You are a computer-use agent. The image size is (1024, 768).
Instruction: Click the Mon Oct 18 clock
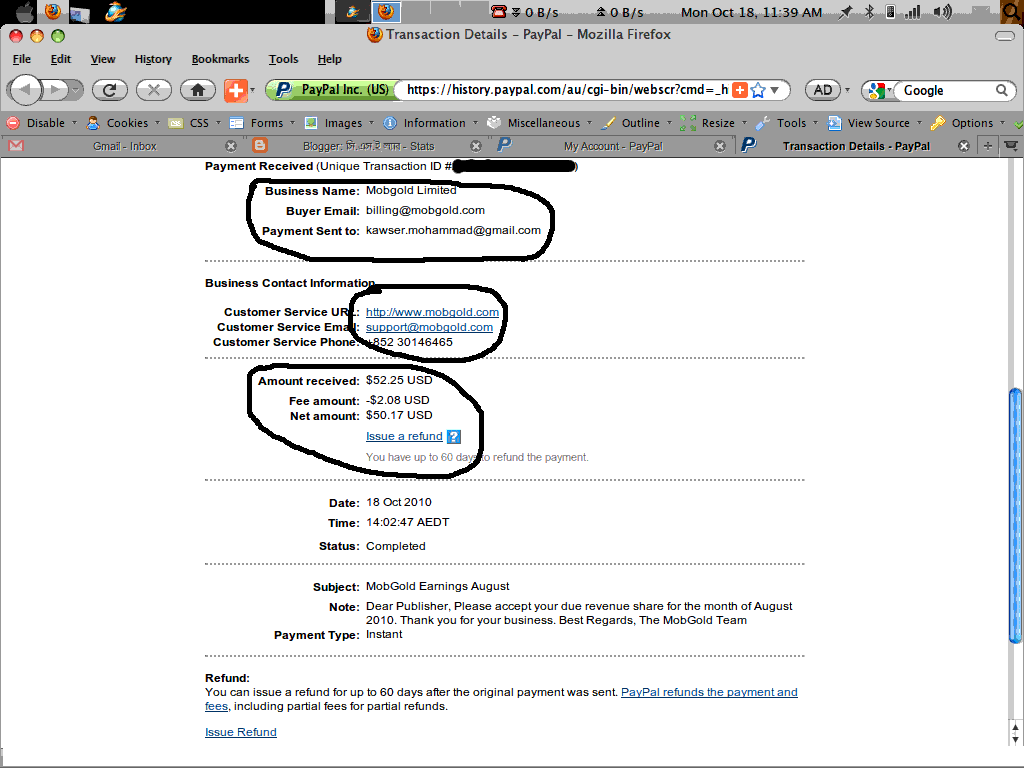pyautogui.click(x=751, y=12)
